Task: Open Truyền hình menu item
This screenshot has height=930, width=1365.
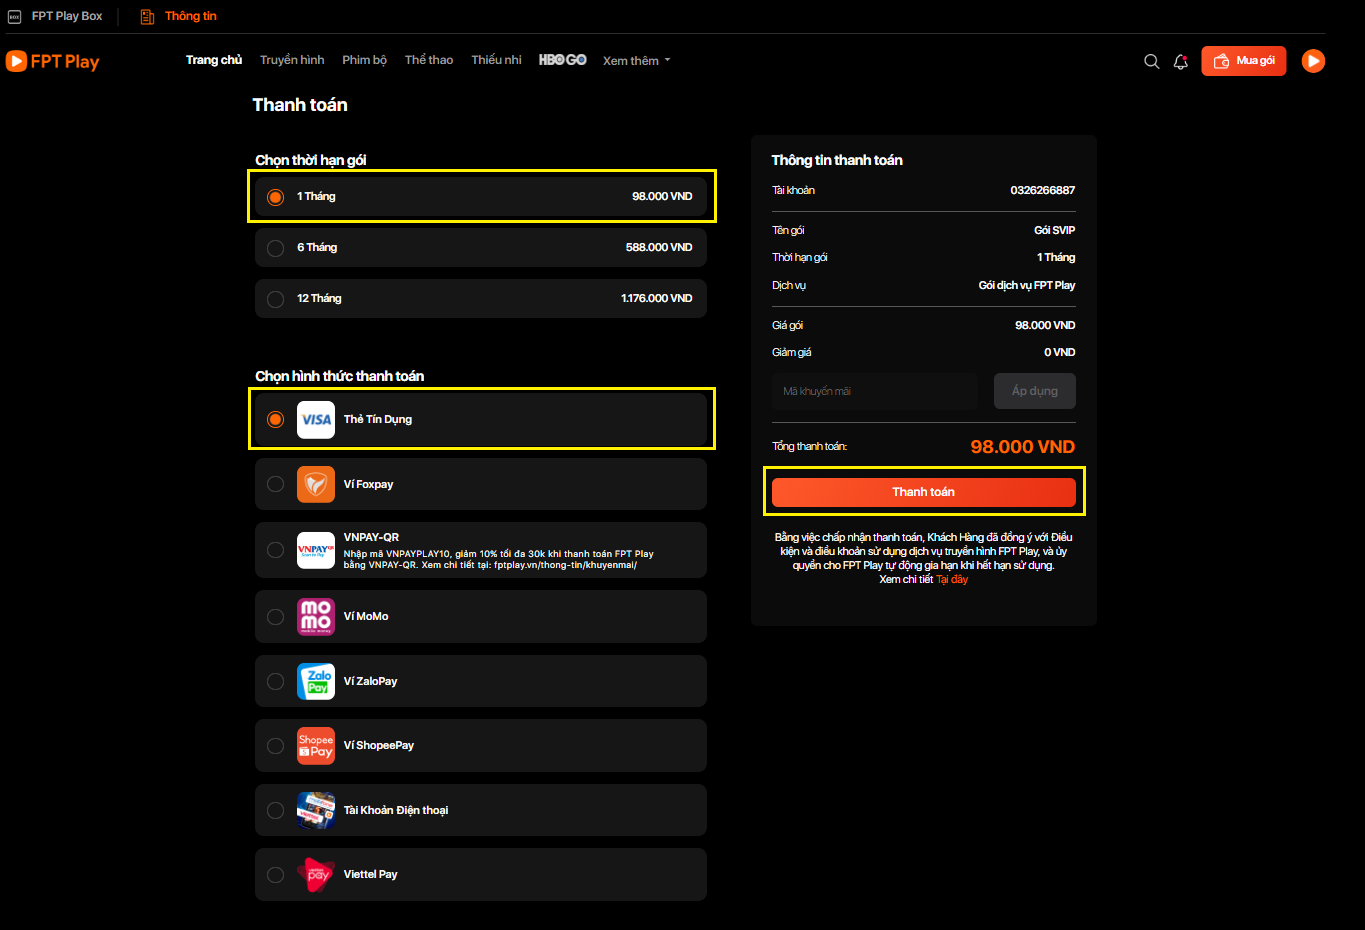Action: pos(292,60)
